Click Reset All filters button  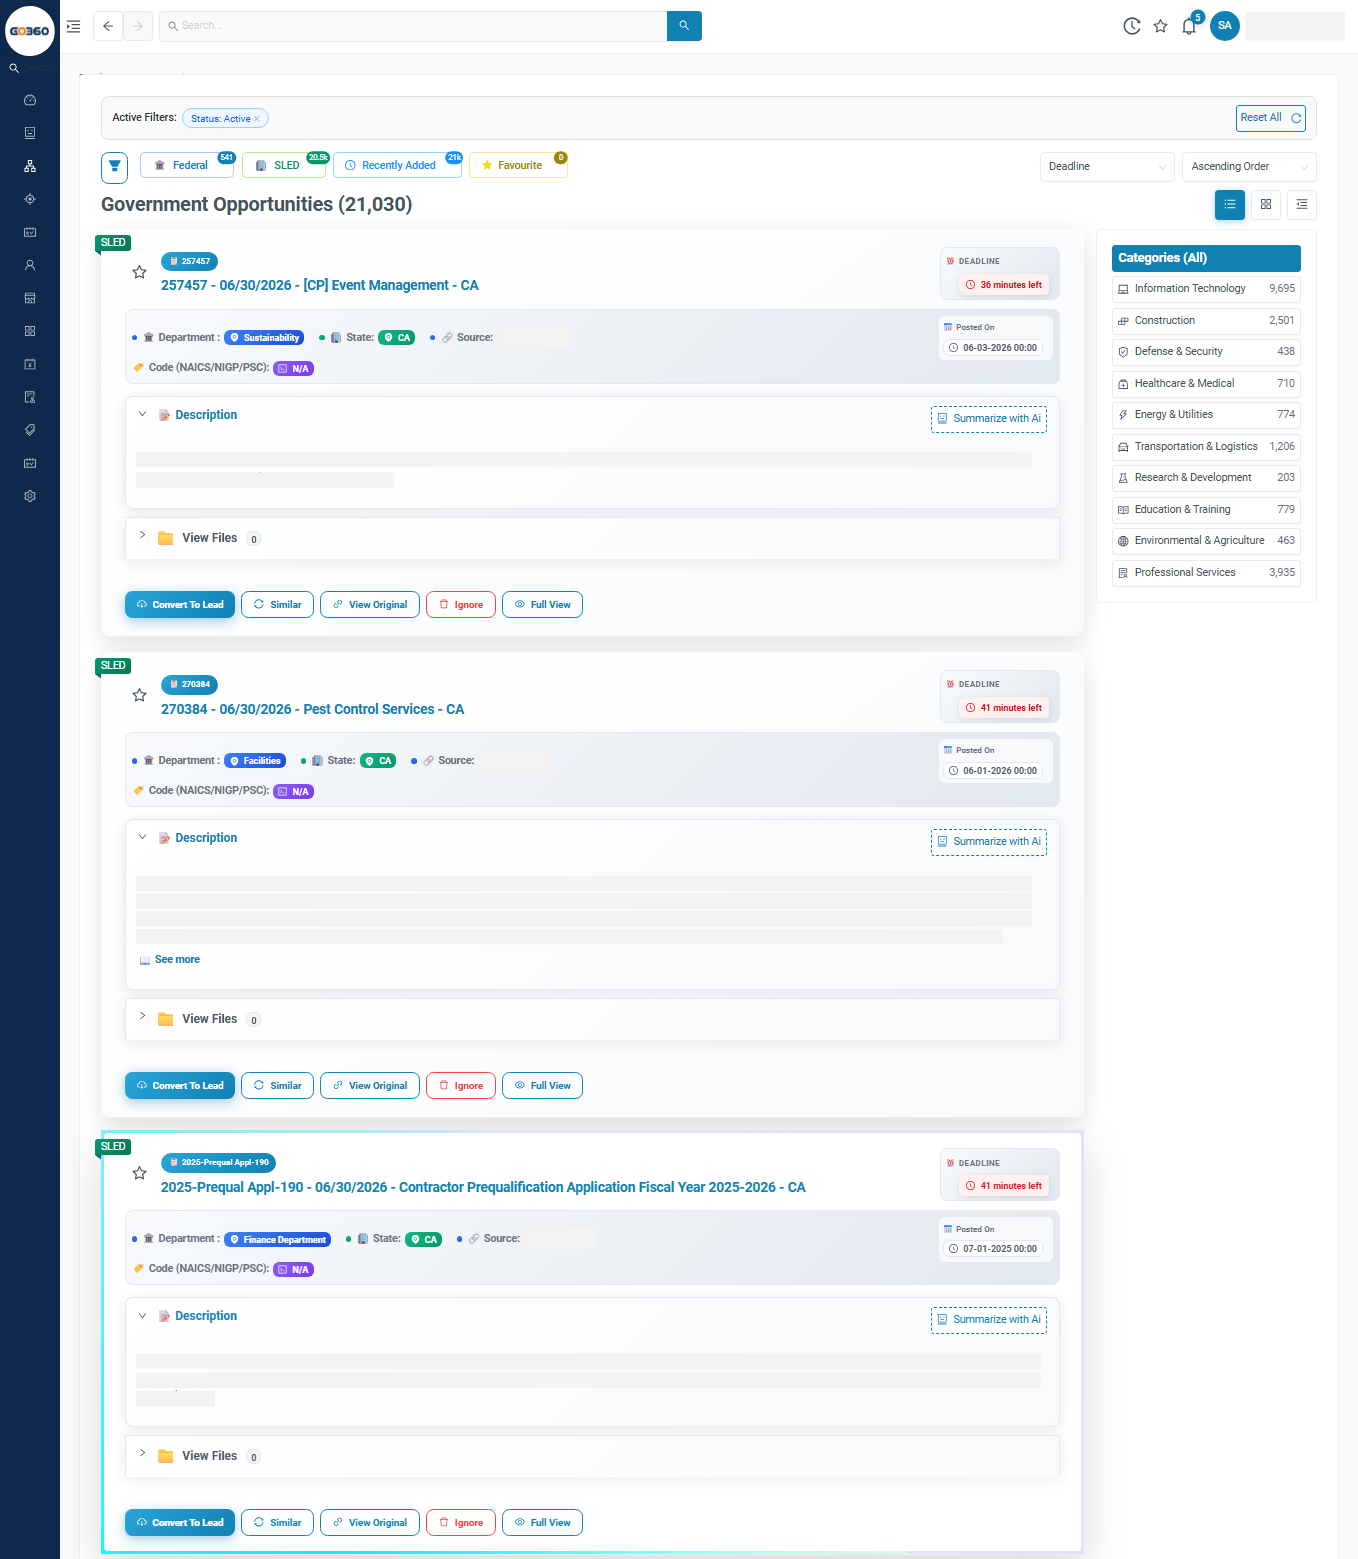click(1271, 118)
